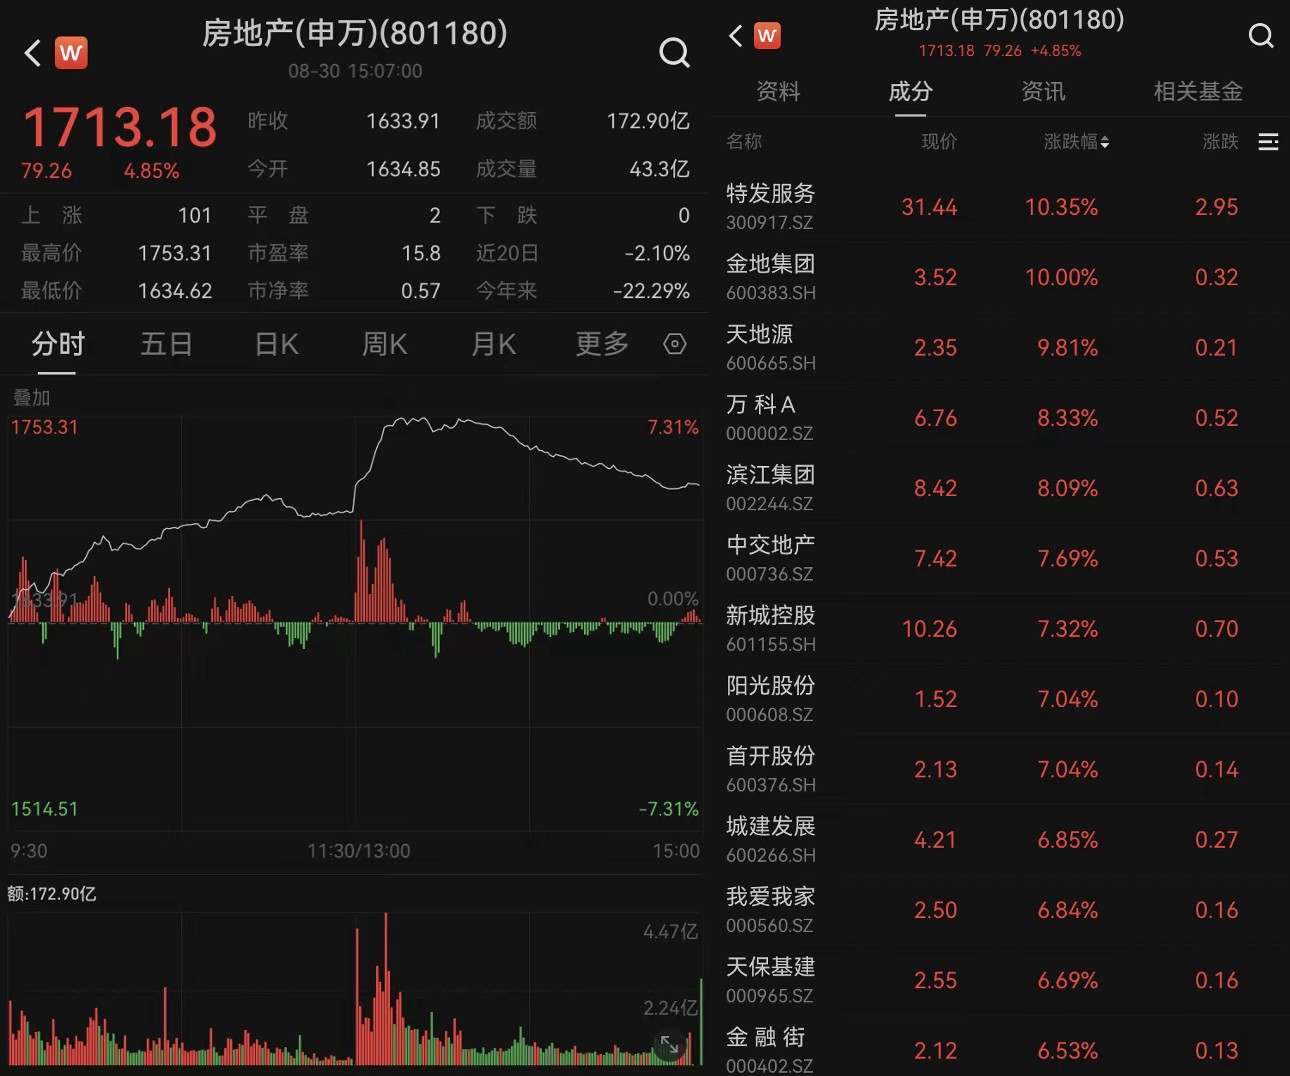Click the 现价 column header

[939, 142]
